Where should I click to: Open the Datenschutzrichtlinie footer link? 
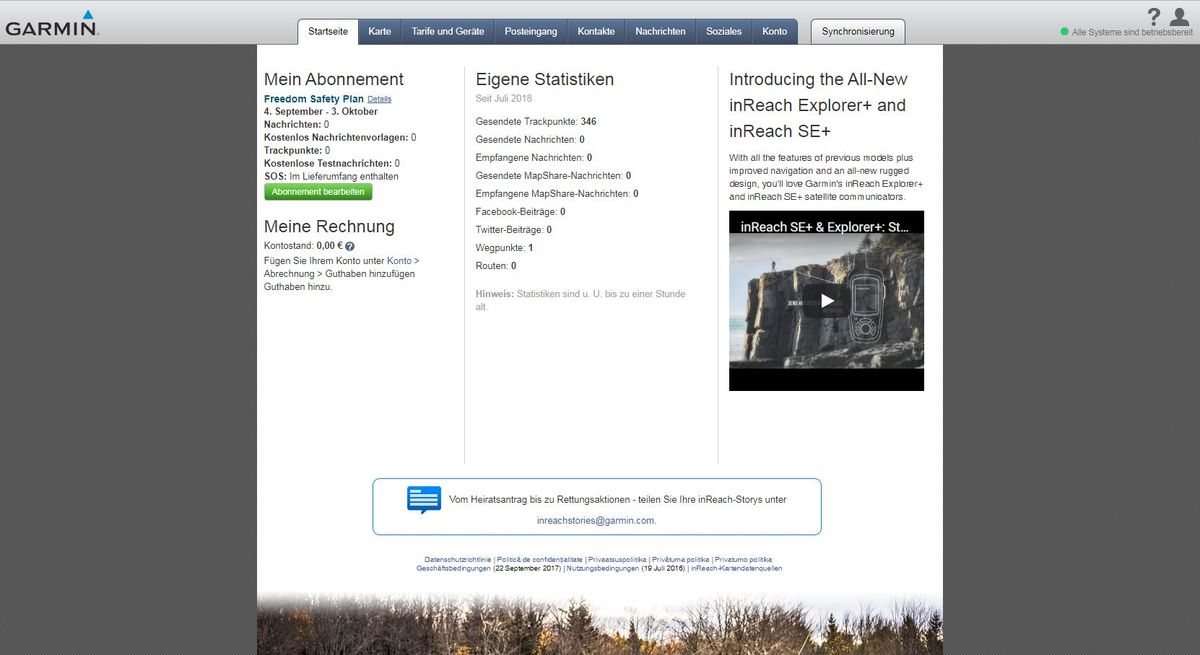tap(458, 559)
